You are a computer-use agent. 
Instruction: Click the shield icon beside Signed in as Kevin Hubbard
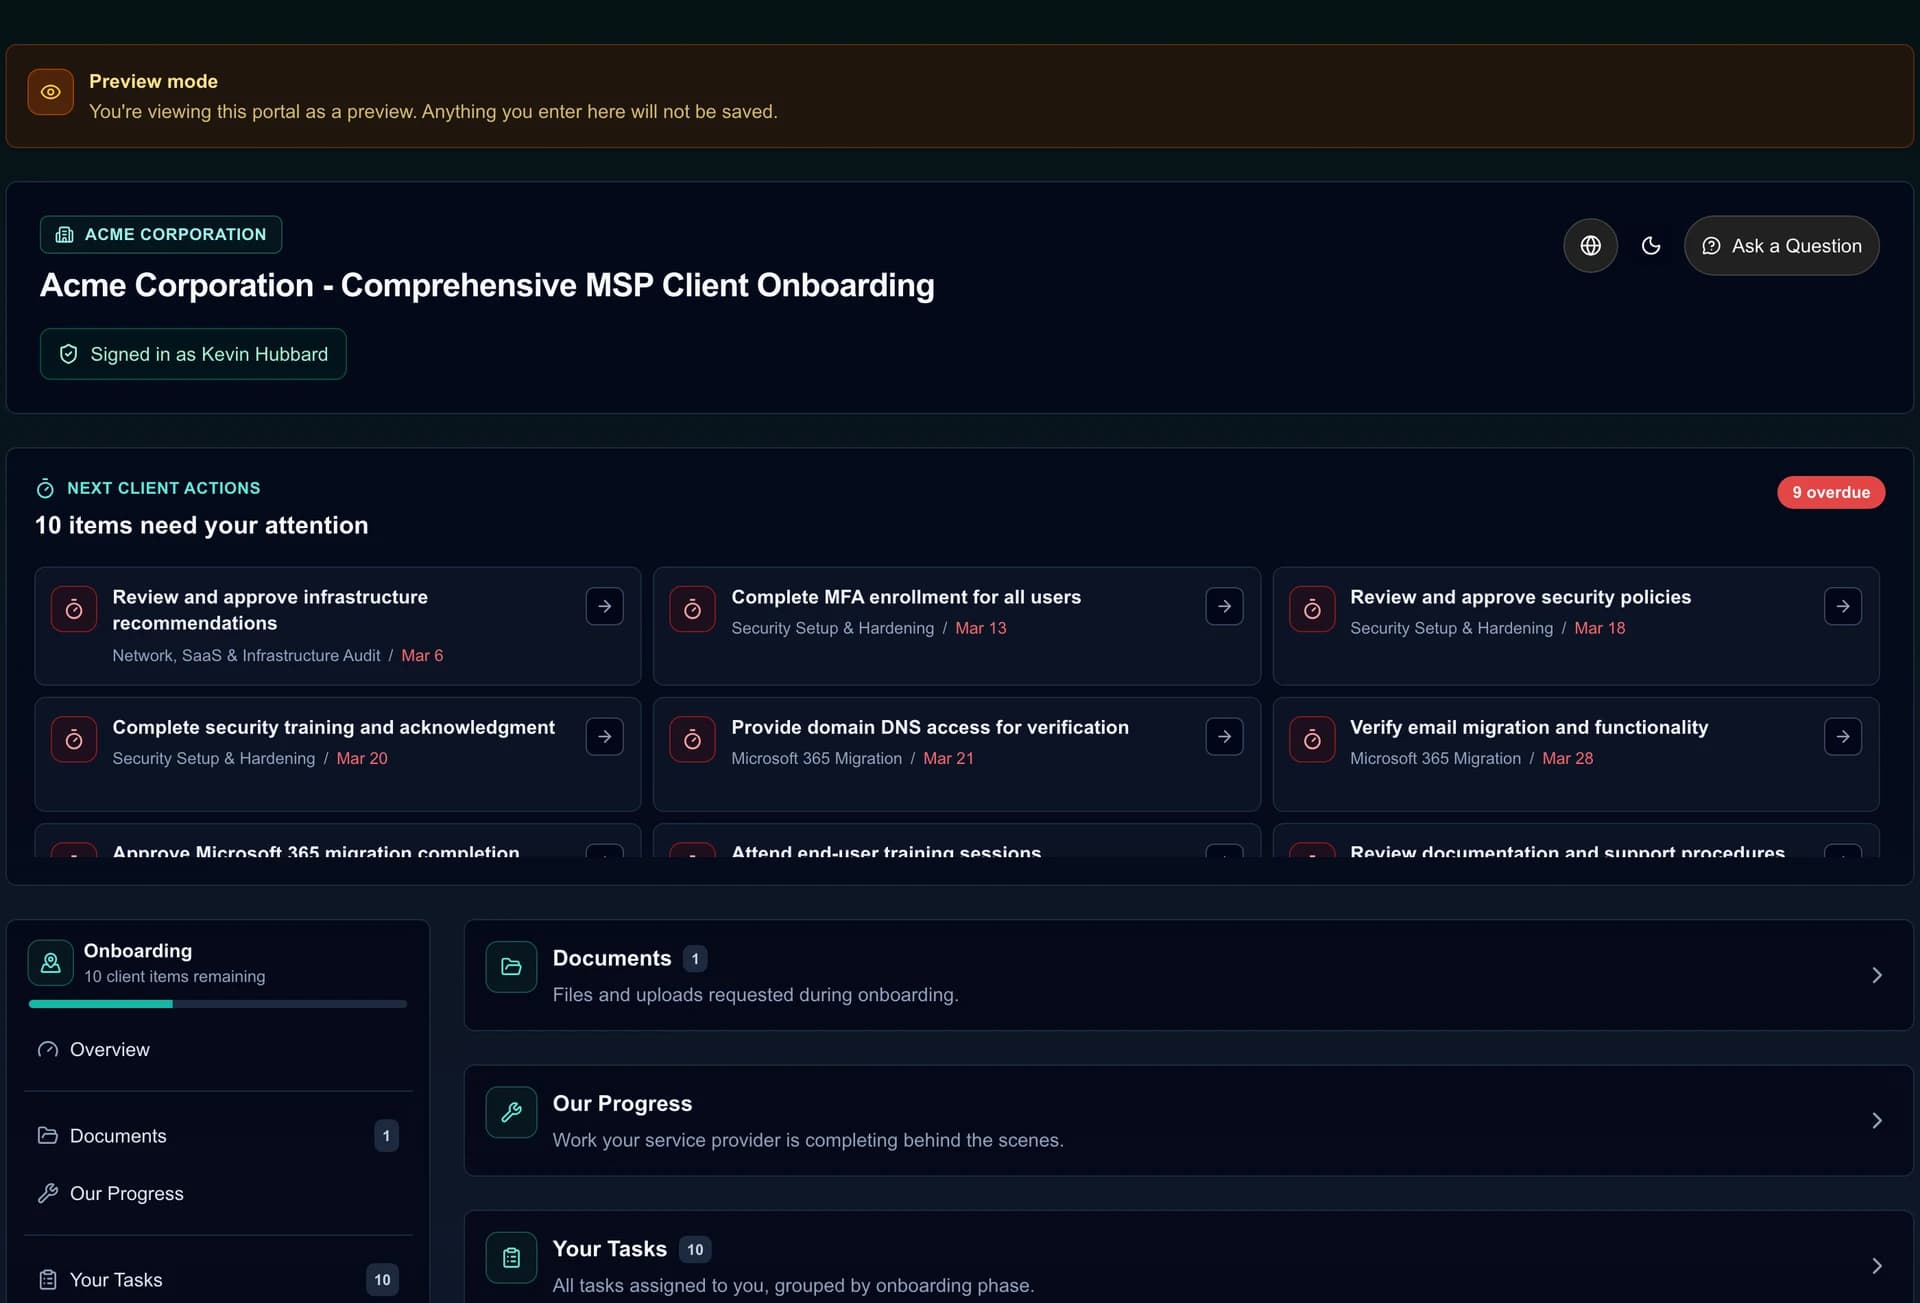(68, 354)
